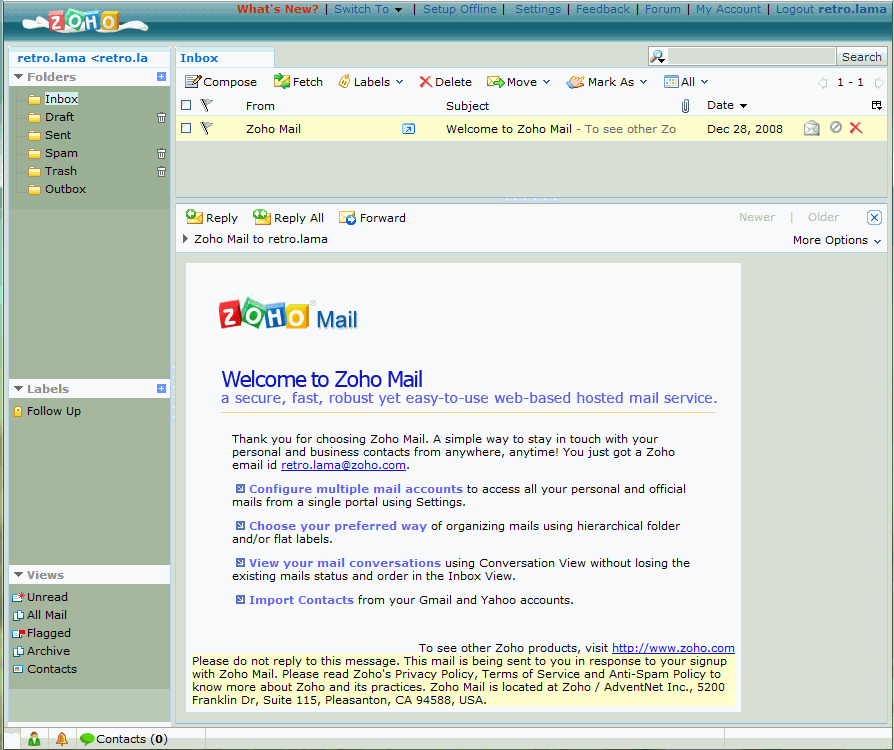Click the Compose mail icon
The height and width of the screenshot is (750, 894).
pos(193,82)
